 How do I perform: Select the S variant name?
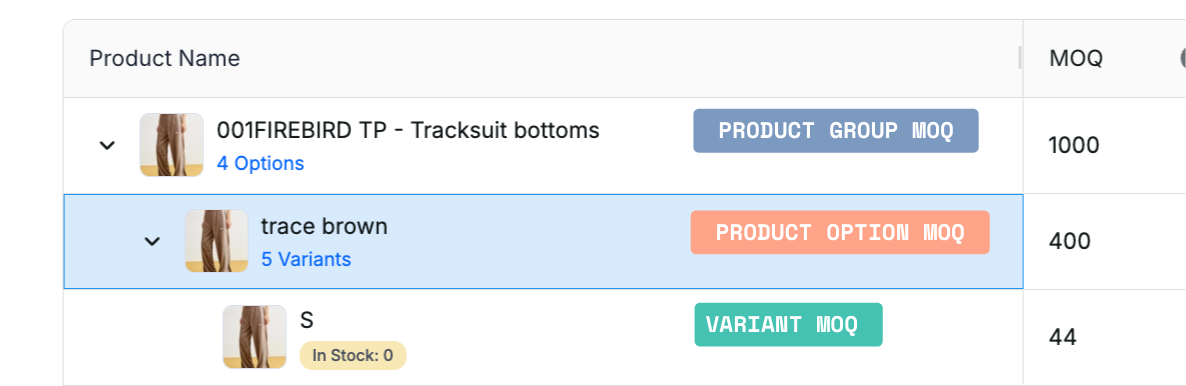click(306, 320)
